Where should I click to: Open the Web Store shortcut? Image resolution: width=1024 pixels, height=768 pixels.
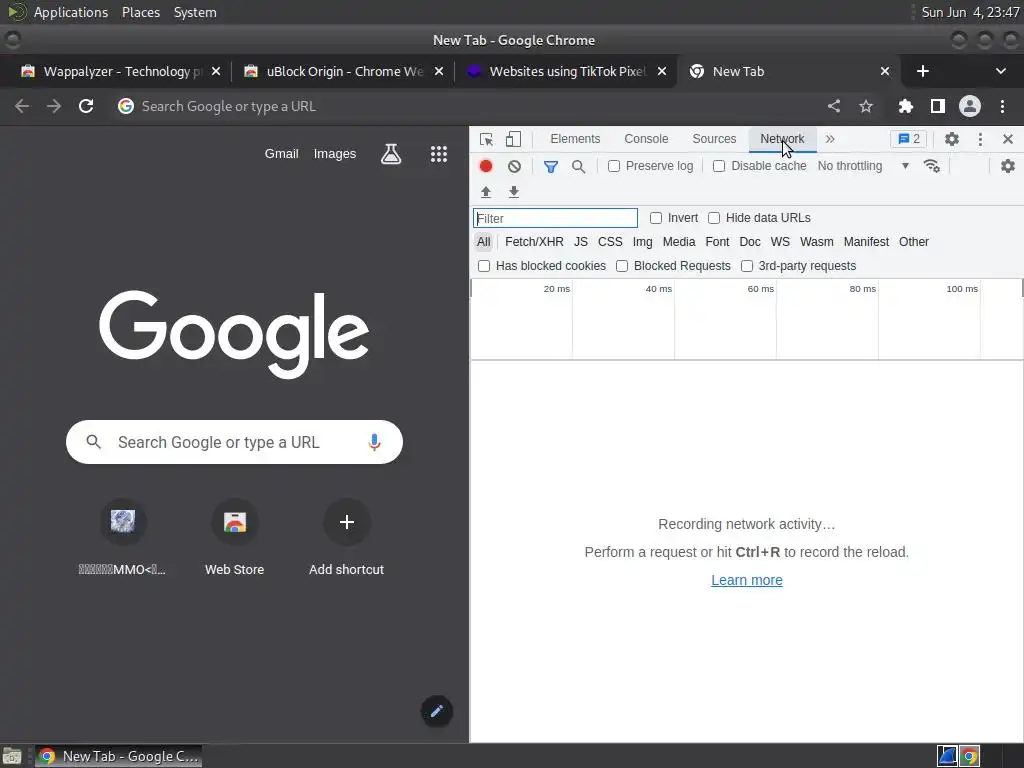tap(234, 538)
